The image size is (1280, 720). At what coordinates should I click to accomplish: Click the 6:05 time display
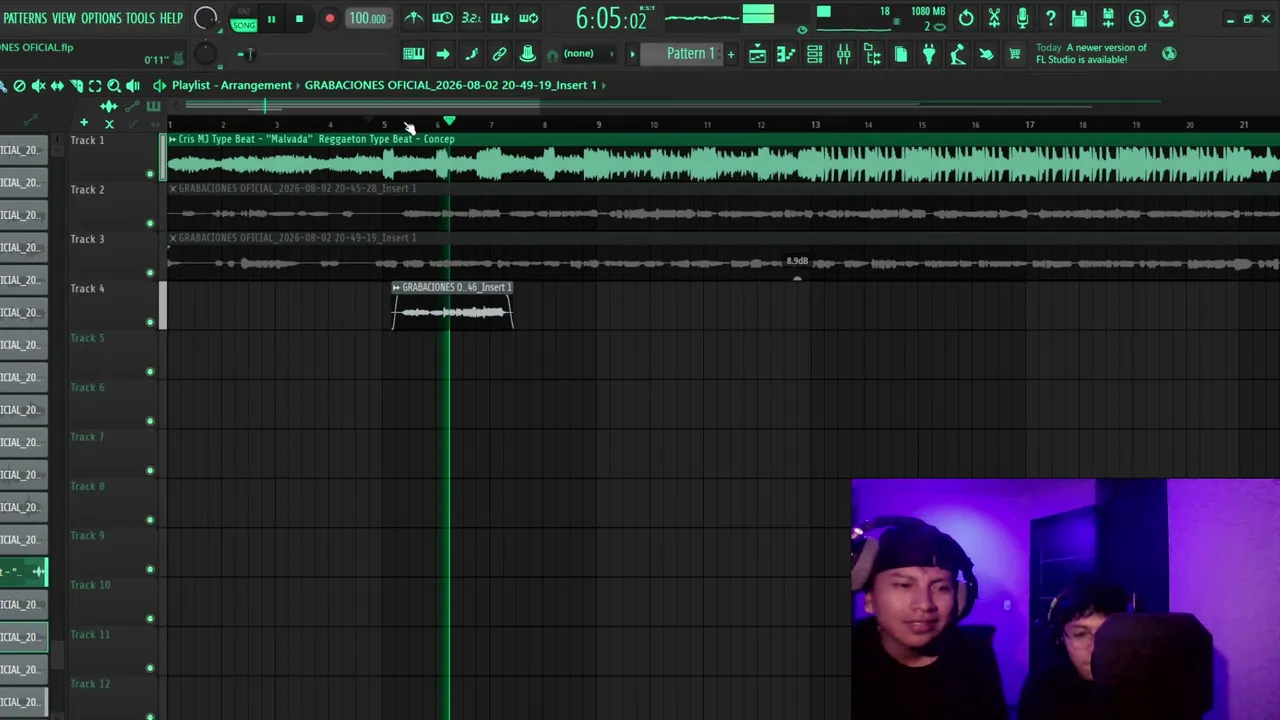[611, 19]
